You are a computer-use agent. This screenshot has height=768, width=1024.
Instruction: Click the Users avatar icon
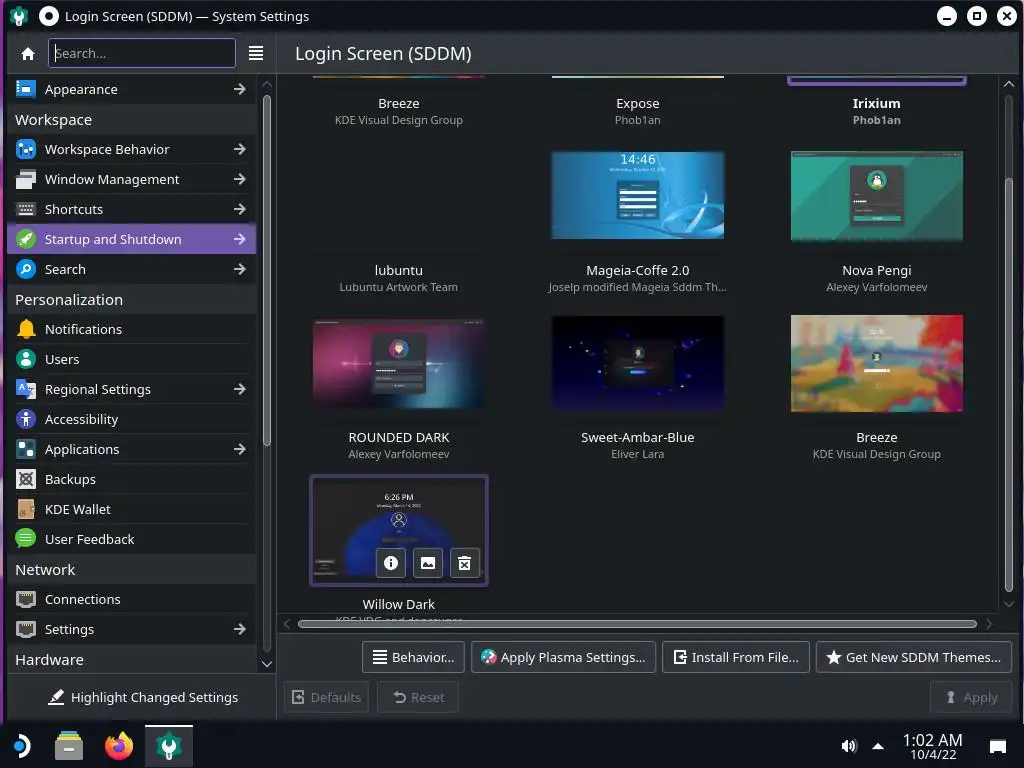point(25,359)
